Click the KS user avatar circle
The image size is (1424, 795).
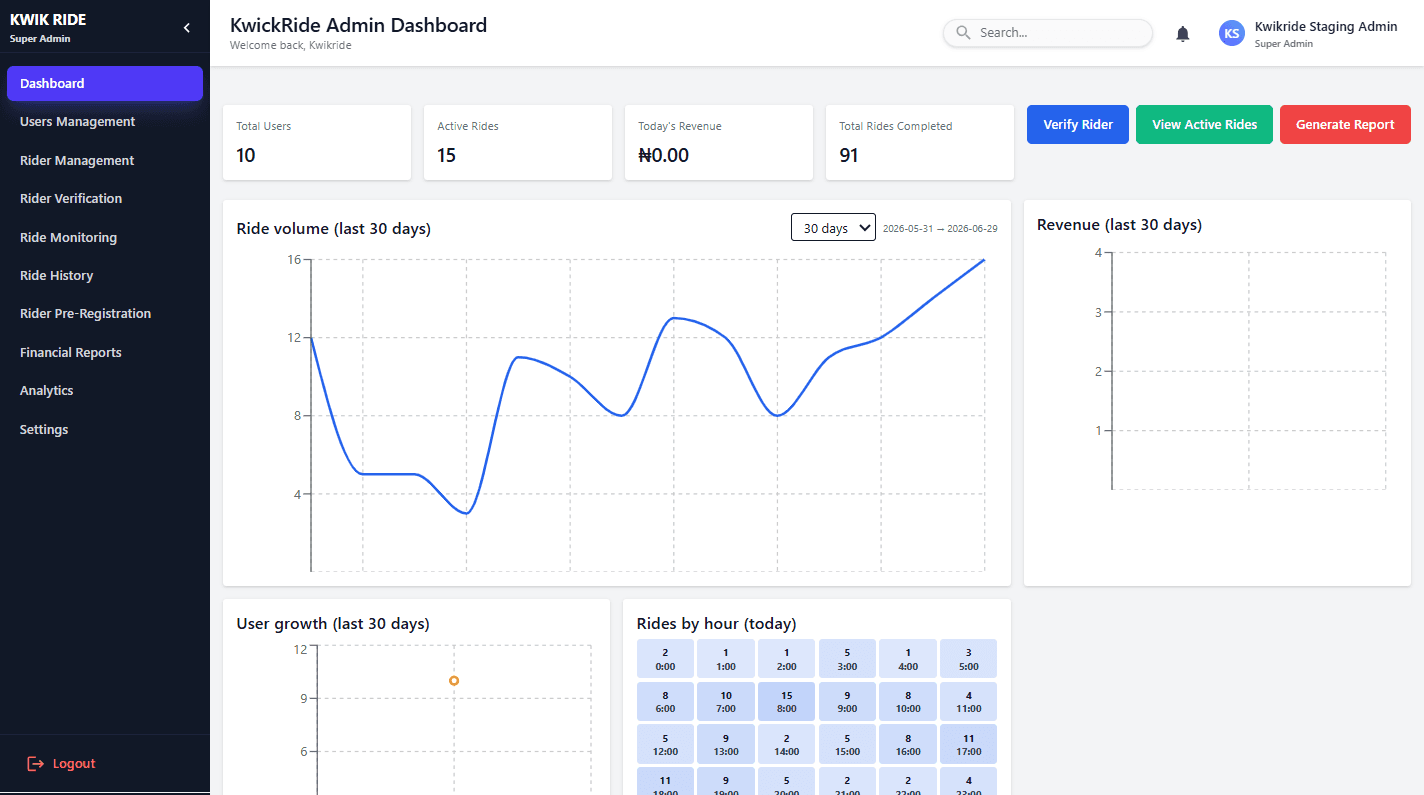1232,33
